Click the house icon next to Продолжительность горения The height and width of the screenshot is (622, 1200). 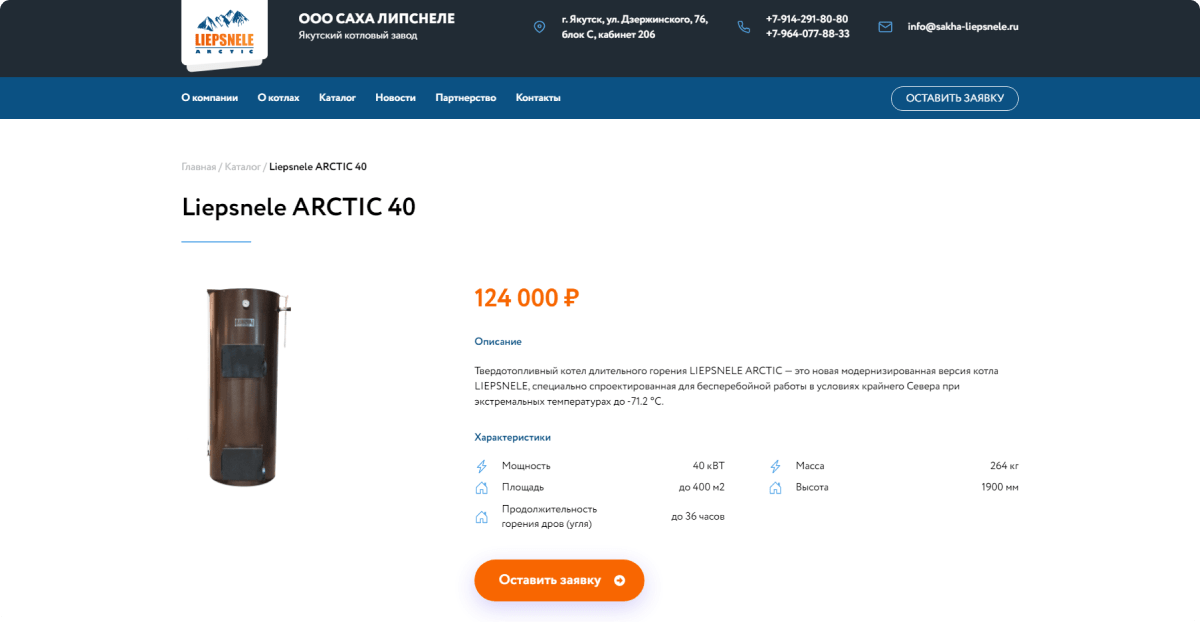point(482,517)
